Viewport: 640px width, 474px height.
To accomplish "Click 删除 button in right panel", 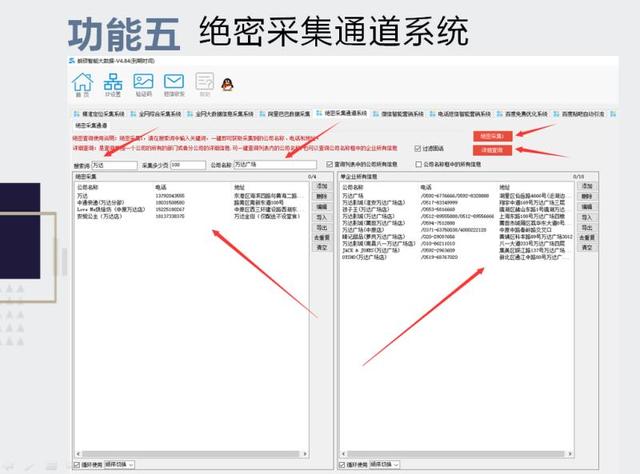I will [587, 196].
